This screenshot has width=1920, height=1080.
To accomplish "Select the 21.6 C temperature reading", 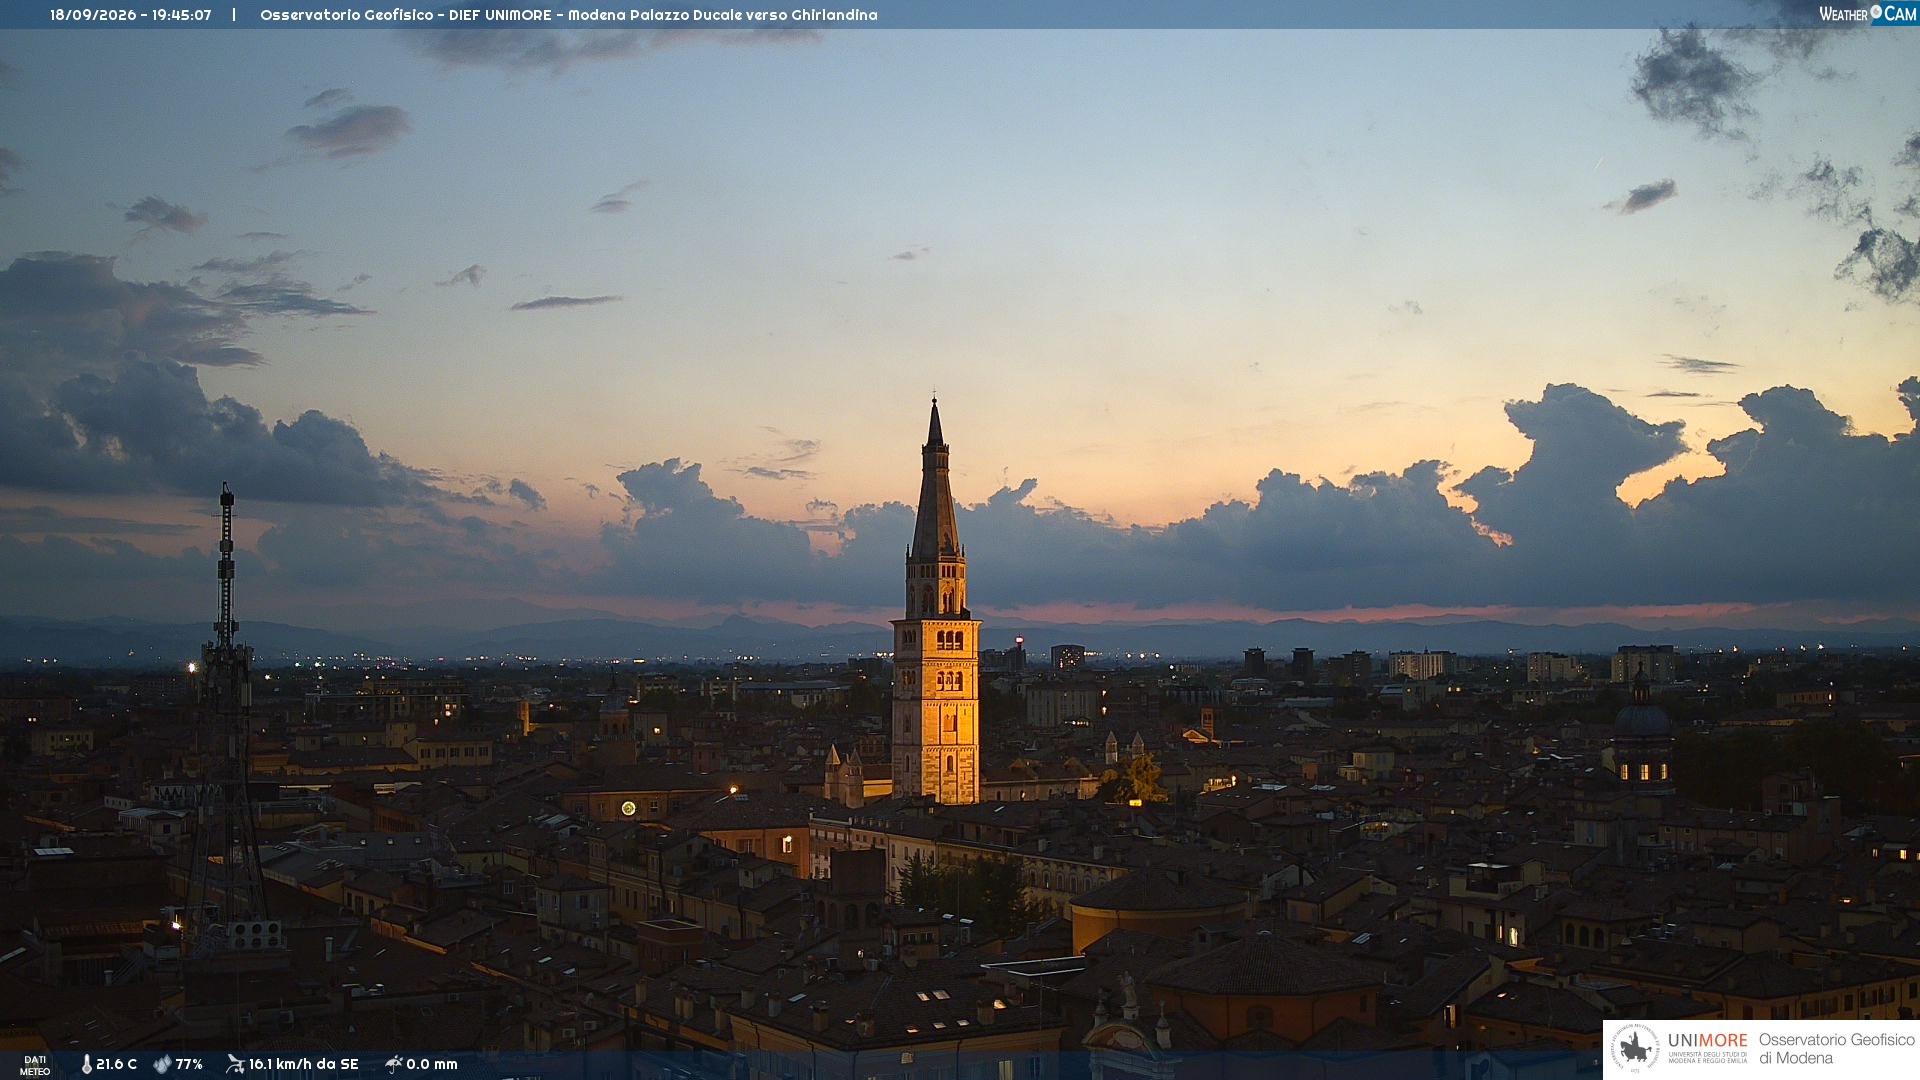I will pos(116,1064).
